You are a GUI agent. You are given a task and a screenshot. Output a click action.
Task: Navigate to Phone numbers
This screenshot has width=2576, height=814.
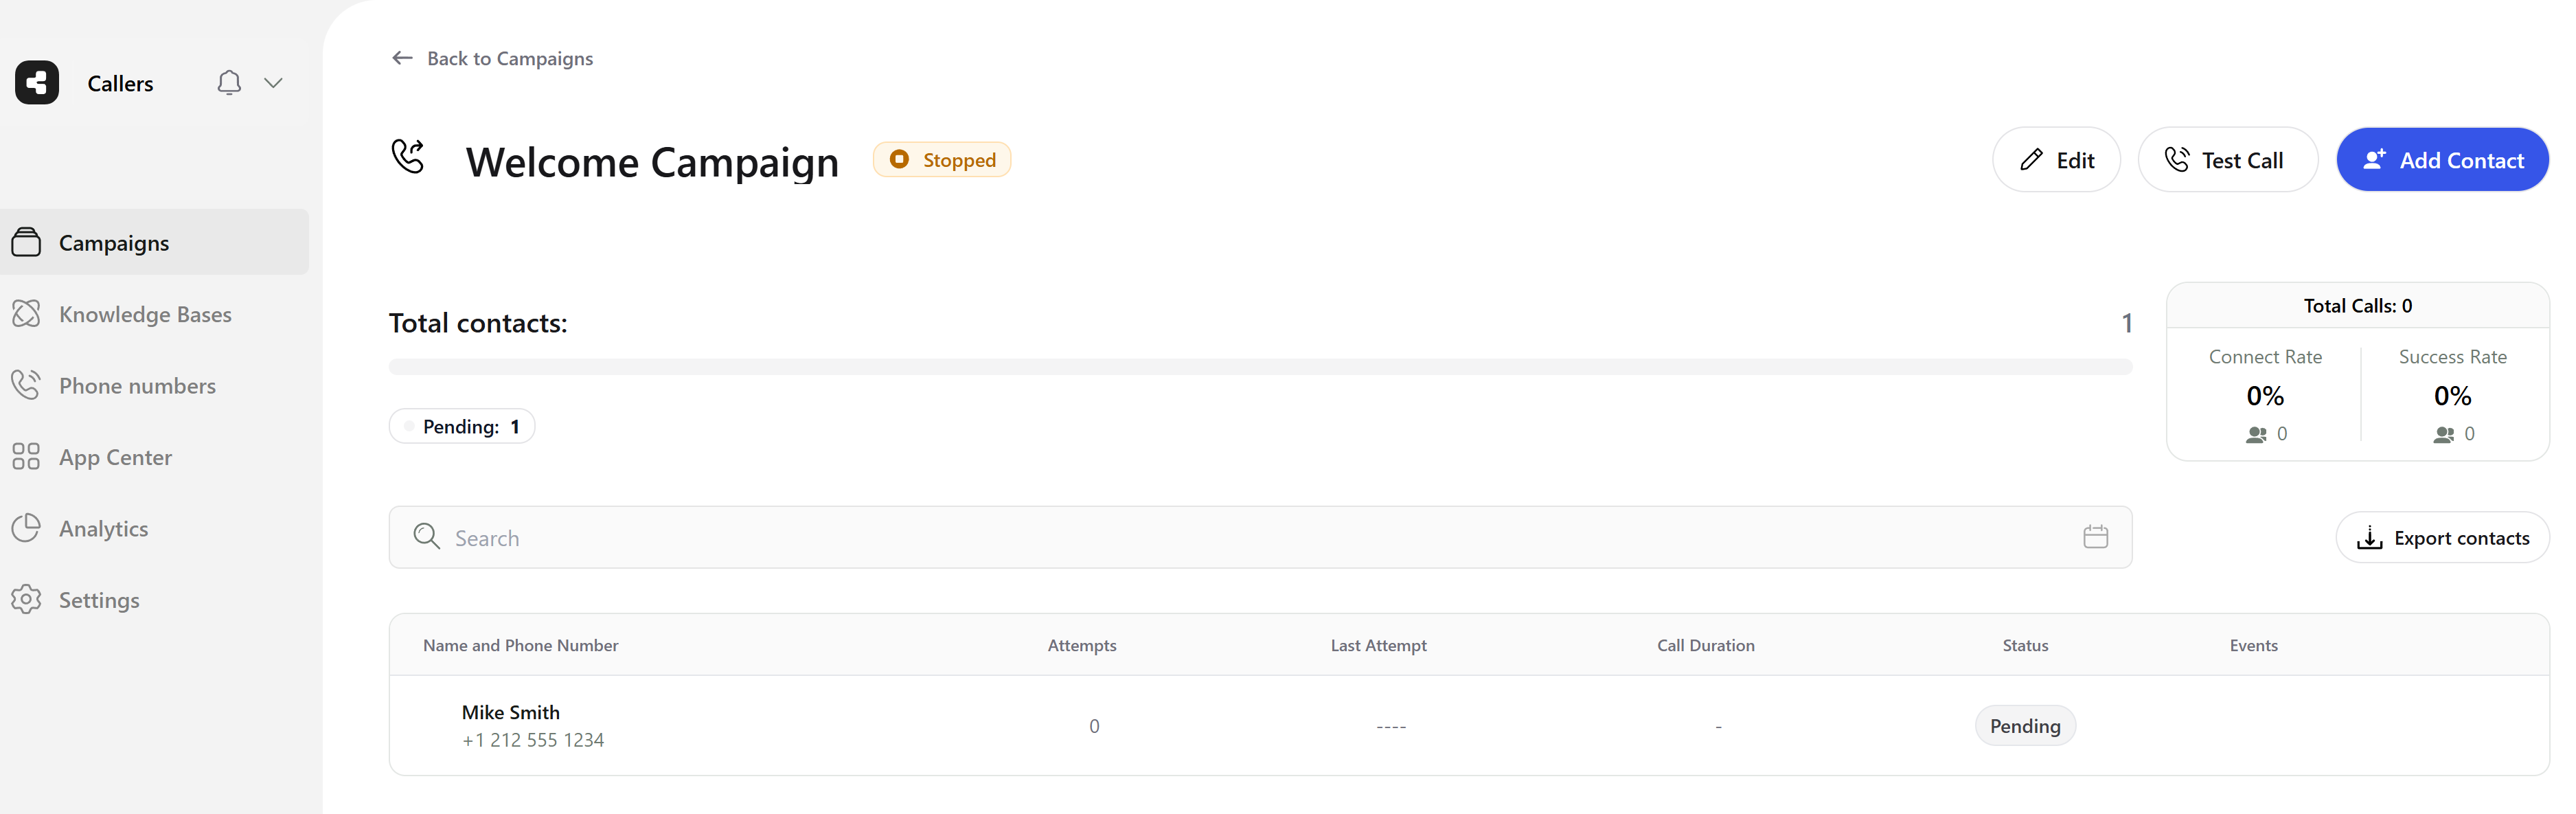tap(137, 386)
